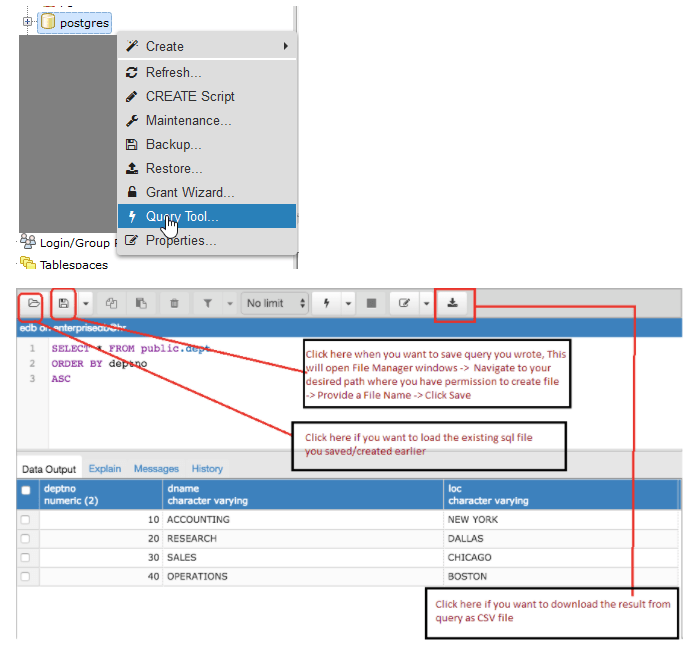Screen dimensions: 698x659
Task: Check the row checkbox for OPERATIONS
Action: [x=26, y=577]
